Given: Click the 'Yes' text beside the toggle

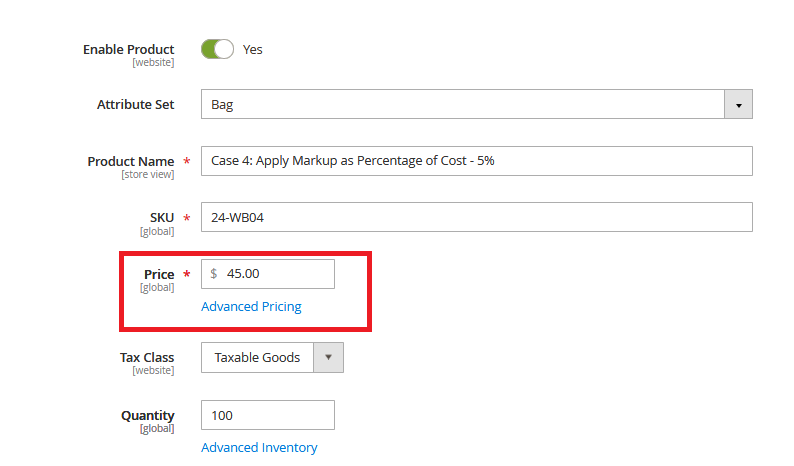Looking at the screenshot, I should coord(253,49).
